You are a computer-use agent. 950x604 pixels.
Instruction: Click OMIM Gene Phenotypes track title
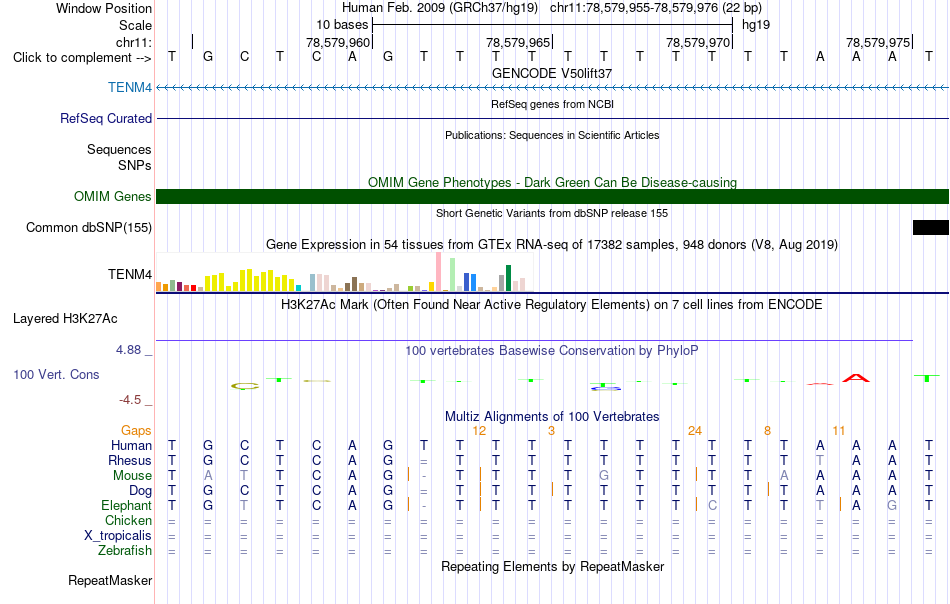click(552, 182)
